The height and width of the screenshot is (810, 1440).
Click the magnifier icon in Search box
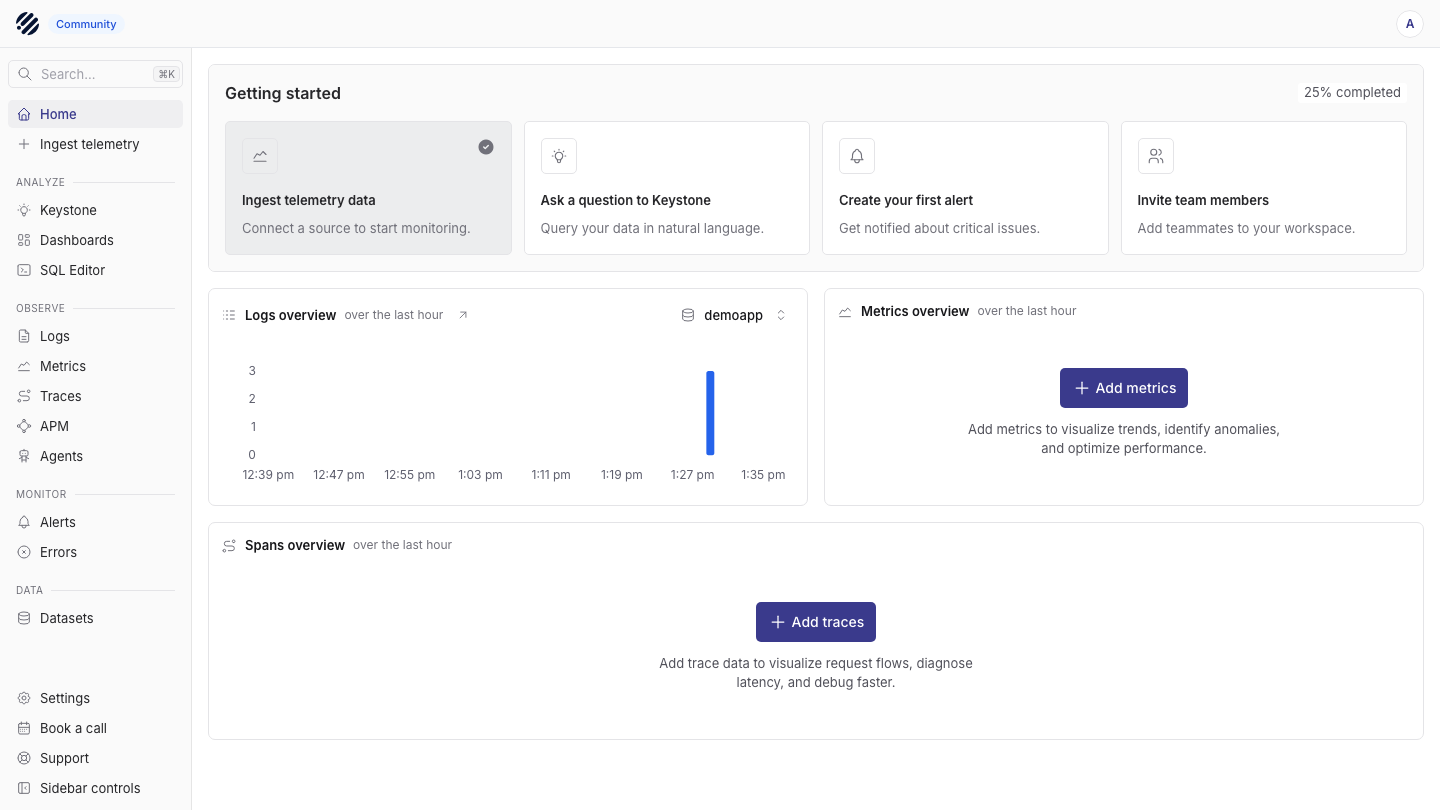point(25,74)
